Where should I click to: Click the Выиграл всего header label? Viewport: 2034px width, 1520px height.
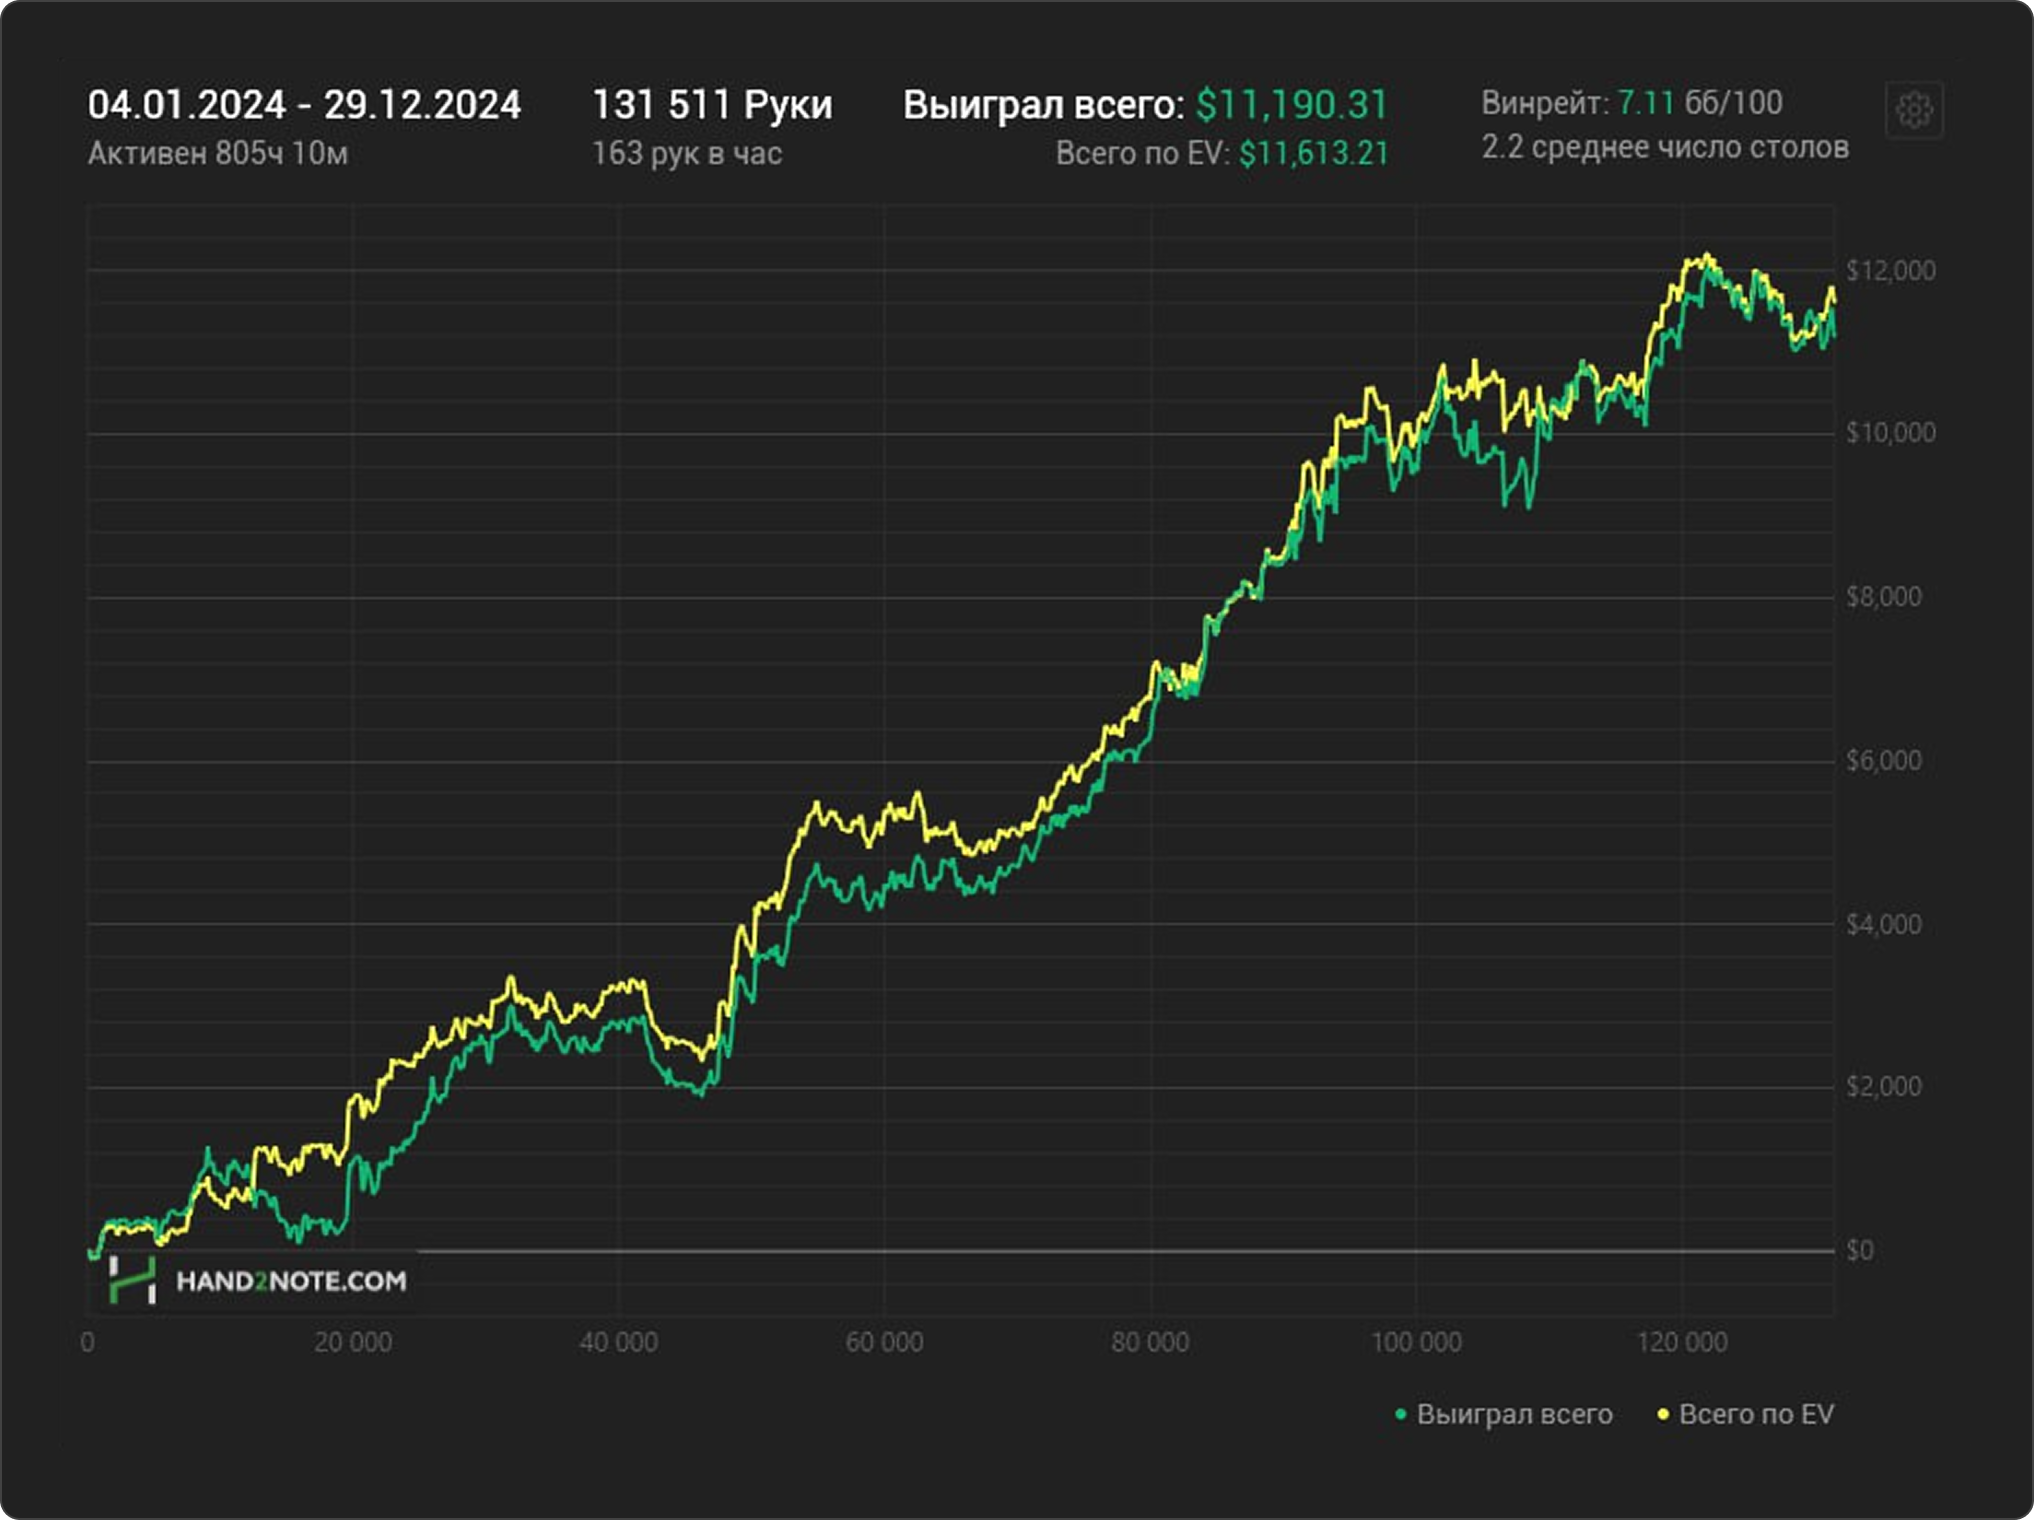coord(1043,105)
